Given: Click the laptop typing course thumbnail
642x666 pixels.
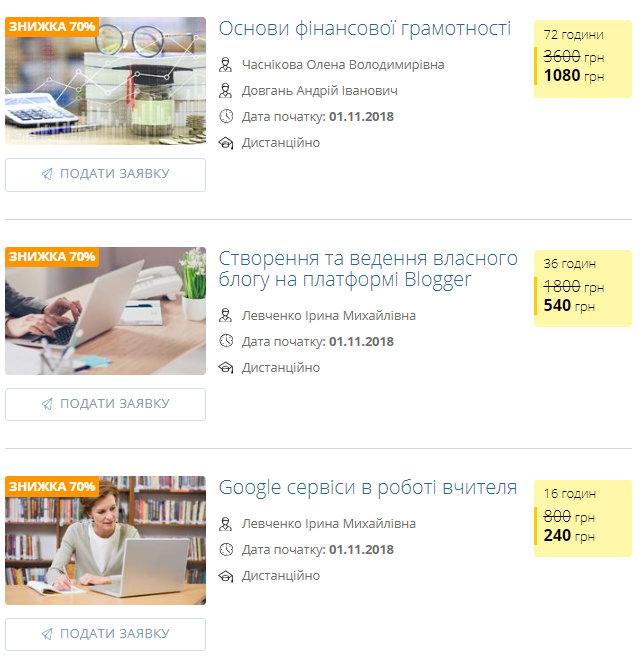Looking at the screenshot, I should click(105, 311).
